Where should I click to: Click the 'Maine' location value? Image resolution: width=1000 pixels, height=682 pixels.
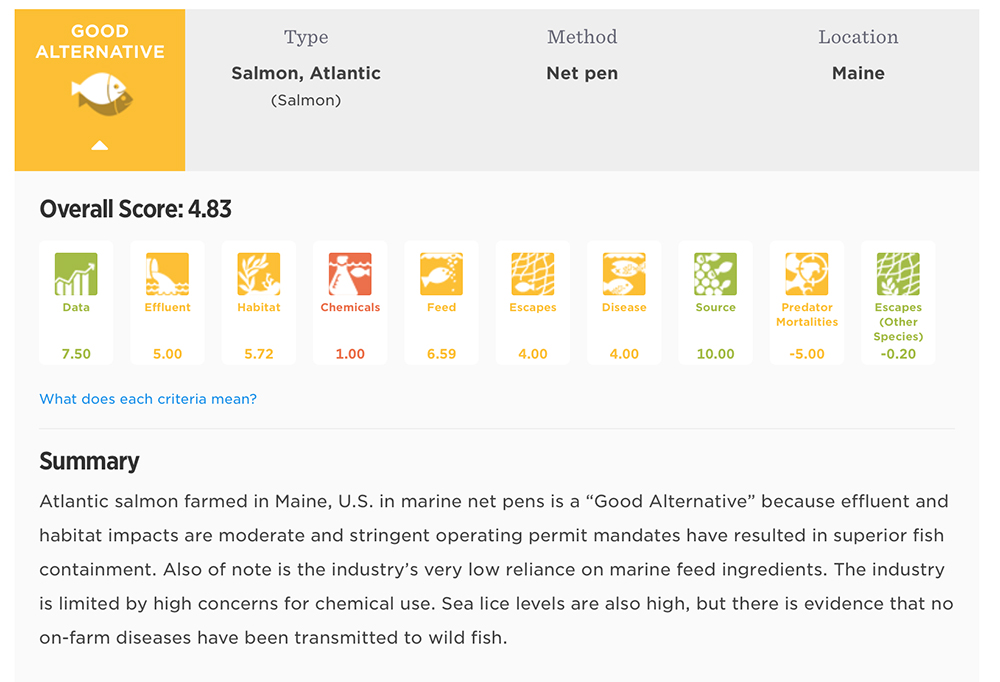(x=858, y=73)
